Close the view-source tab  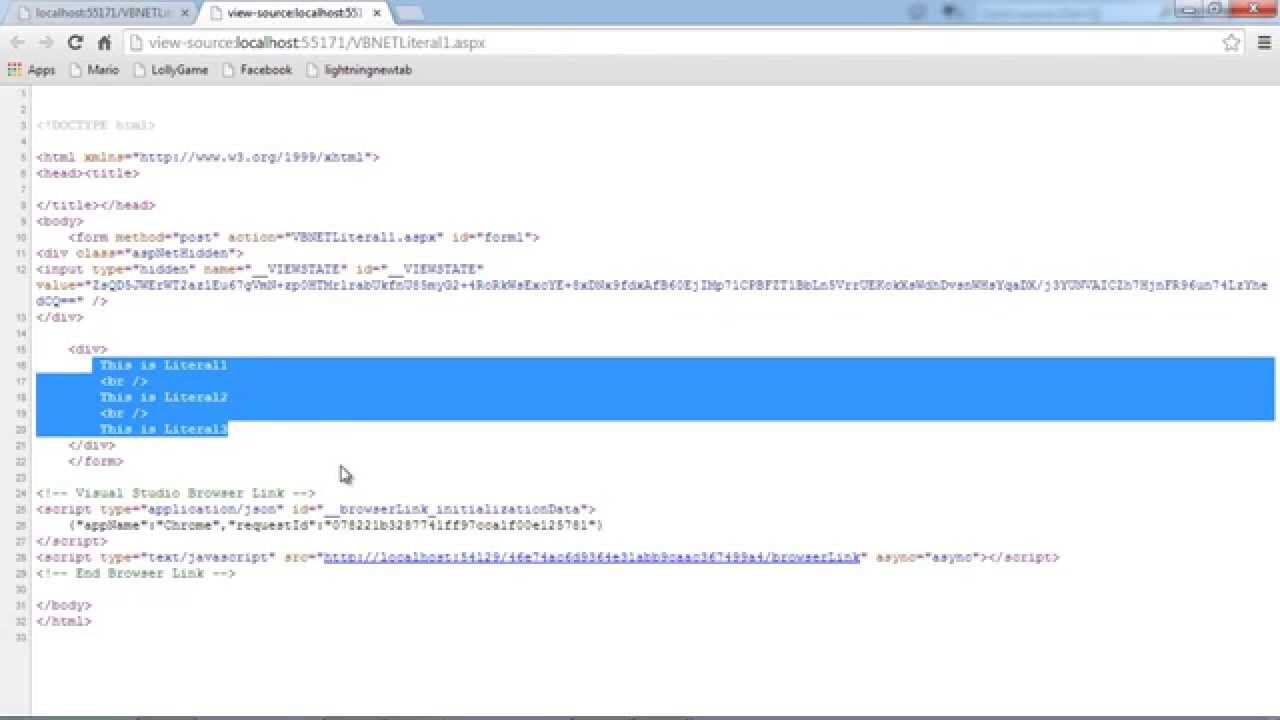376,13
